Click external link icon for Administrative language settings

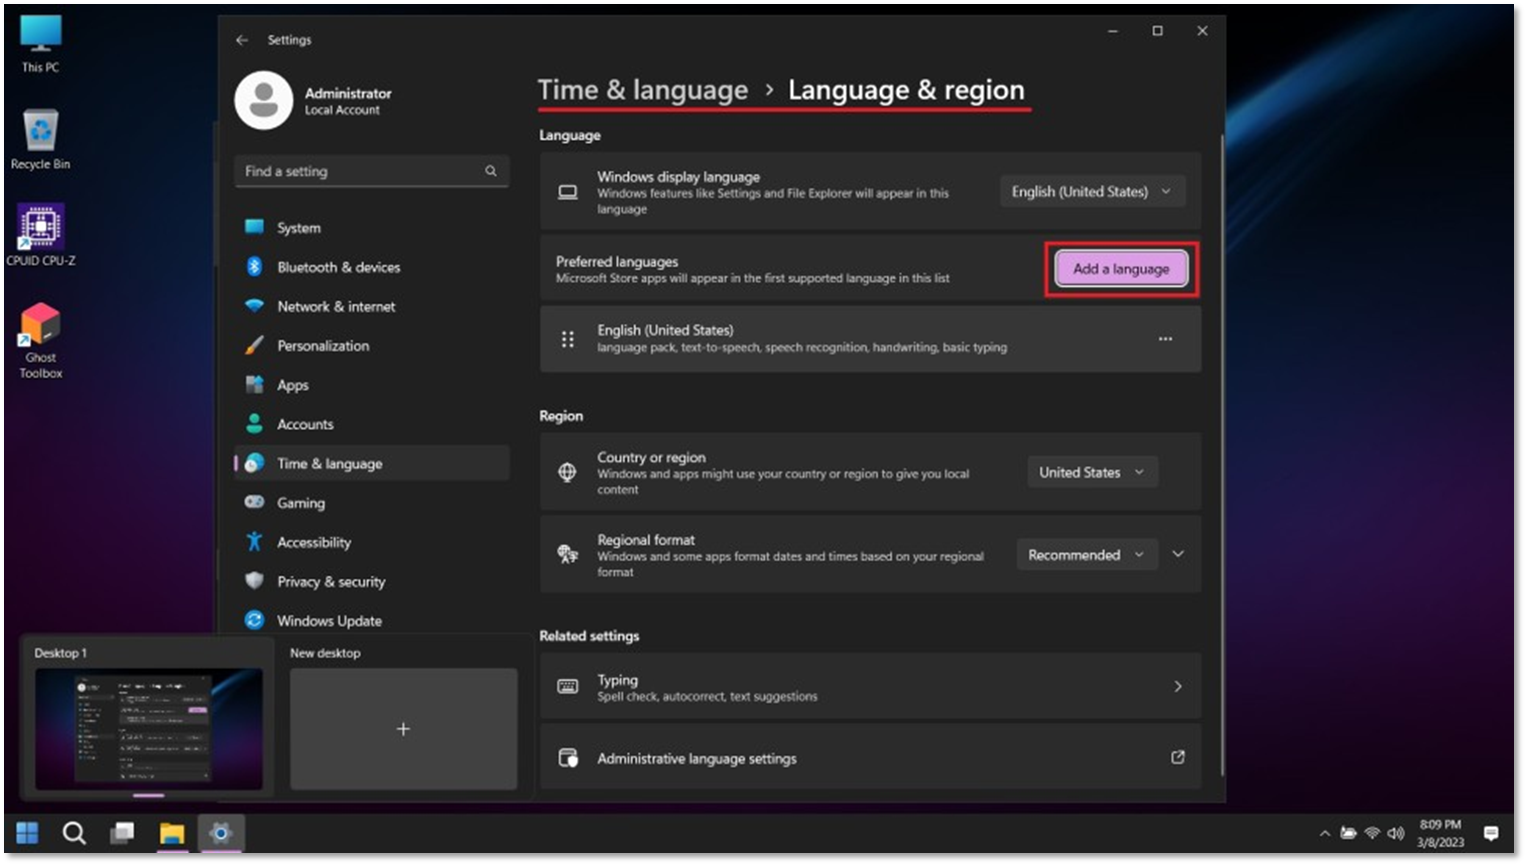1178,758
